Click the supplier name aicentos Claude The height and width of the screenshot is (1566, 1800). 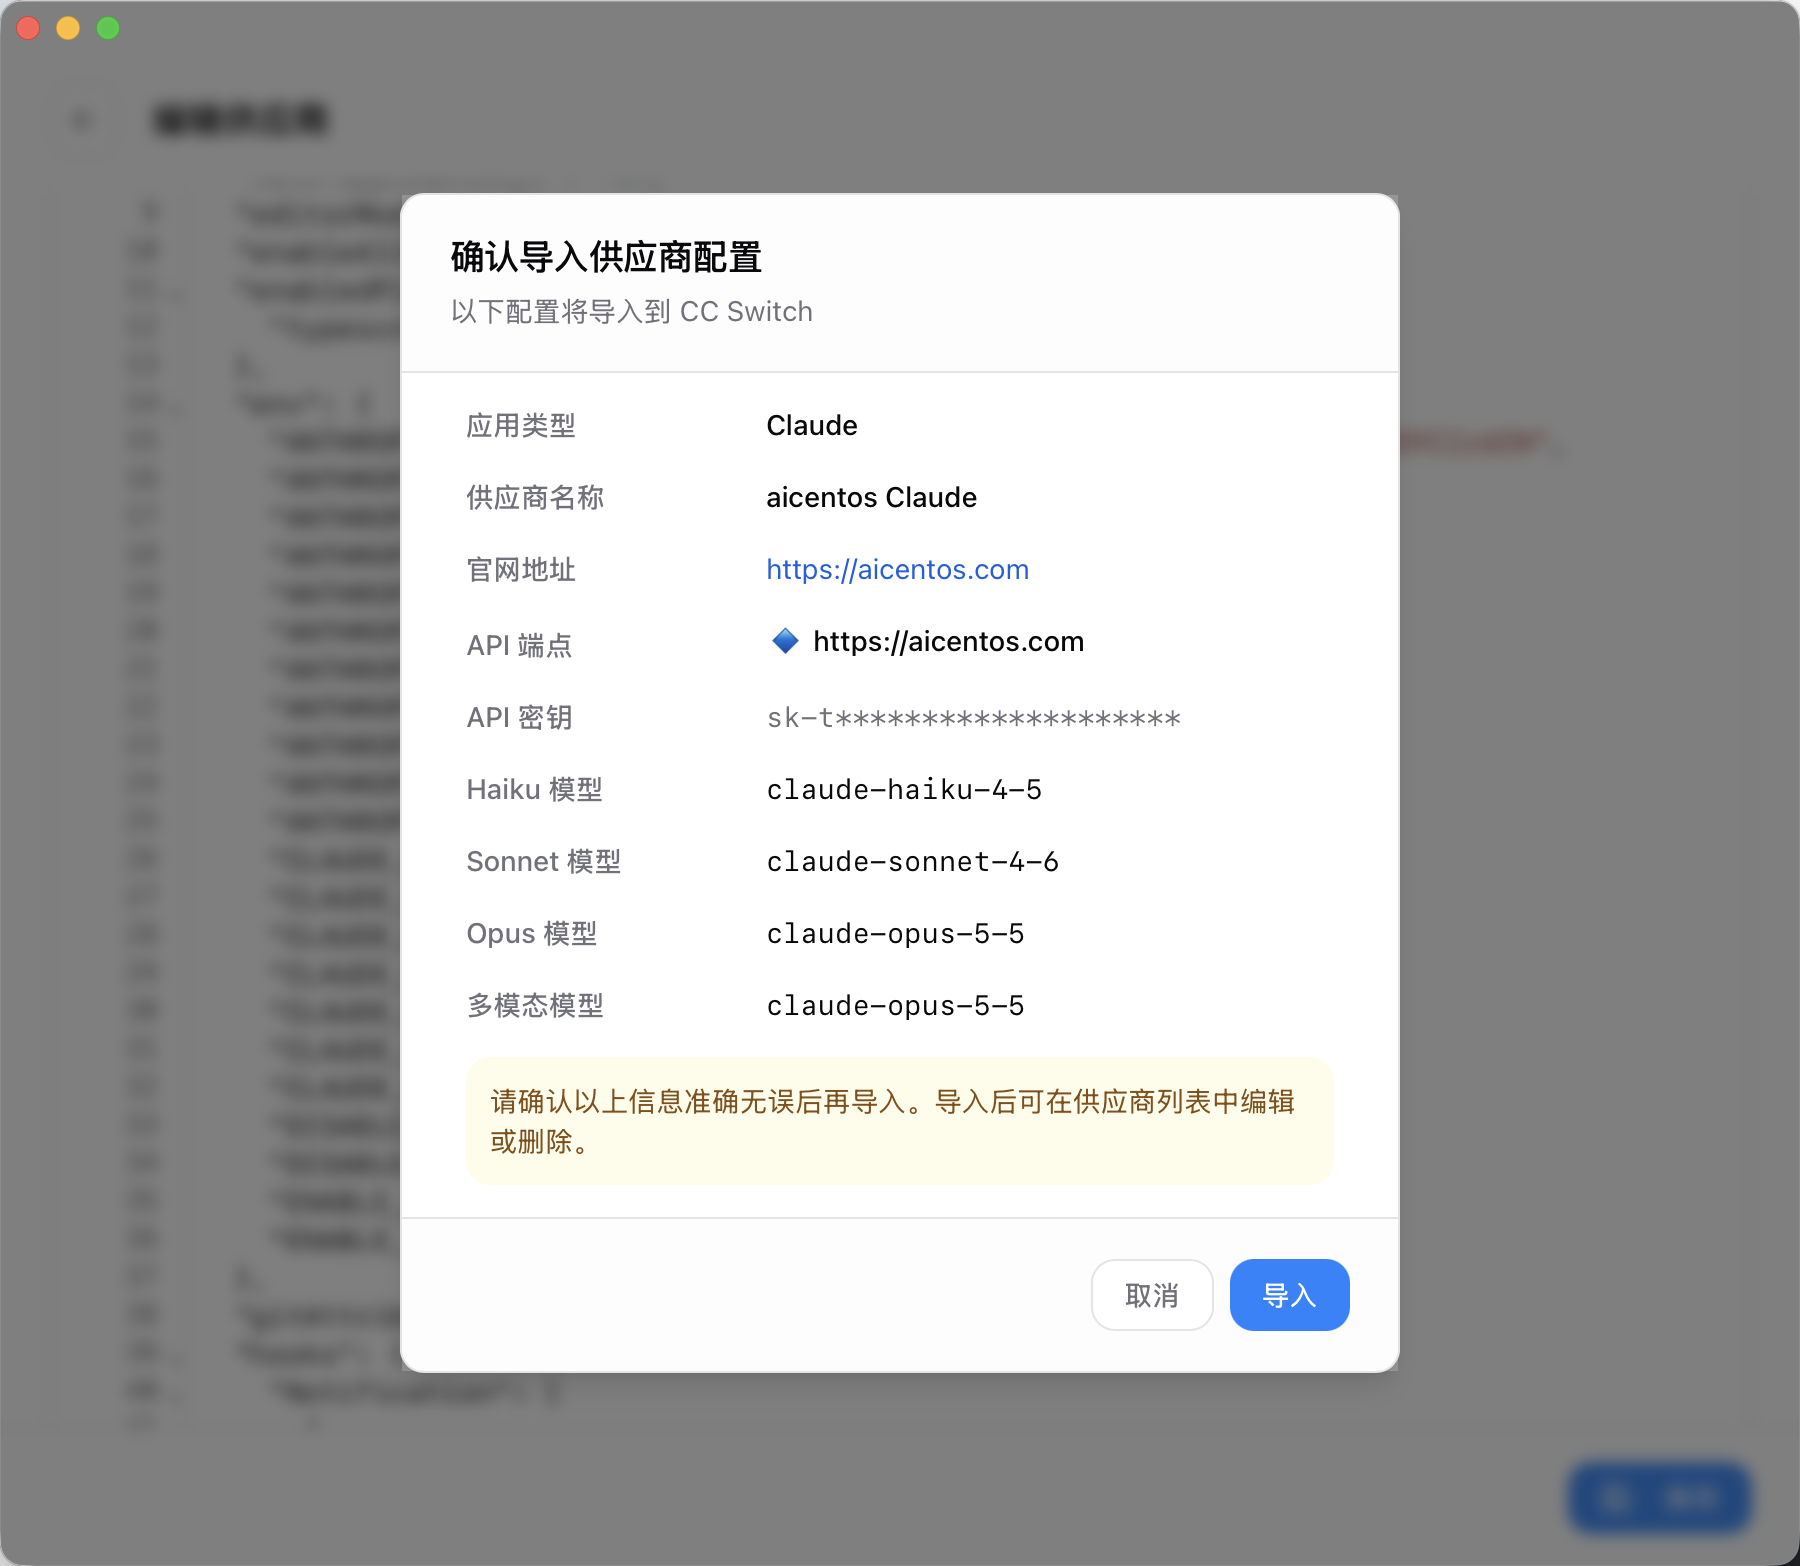point(871,497)
